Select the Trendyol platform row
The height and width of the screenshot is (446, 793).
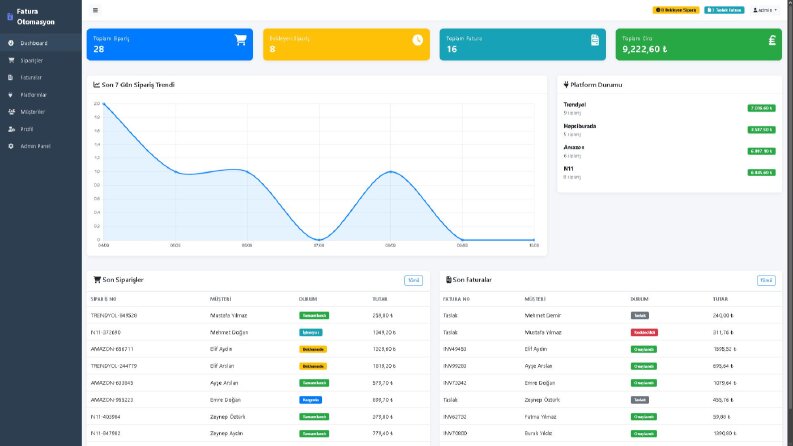669,108
